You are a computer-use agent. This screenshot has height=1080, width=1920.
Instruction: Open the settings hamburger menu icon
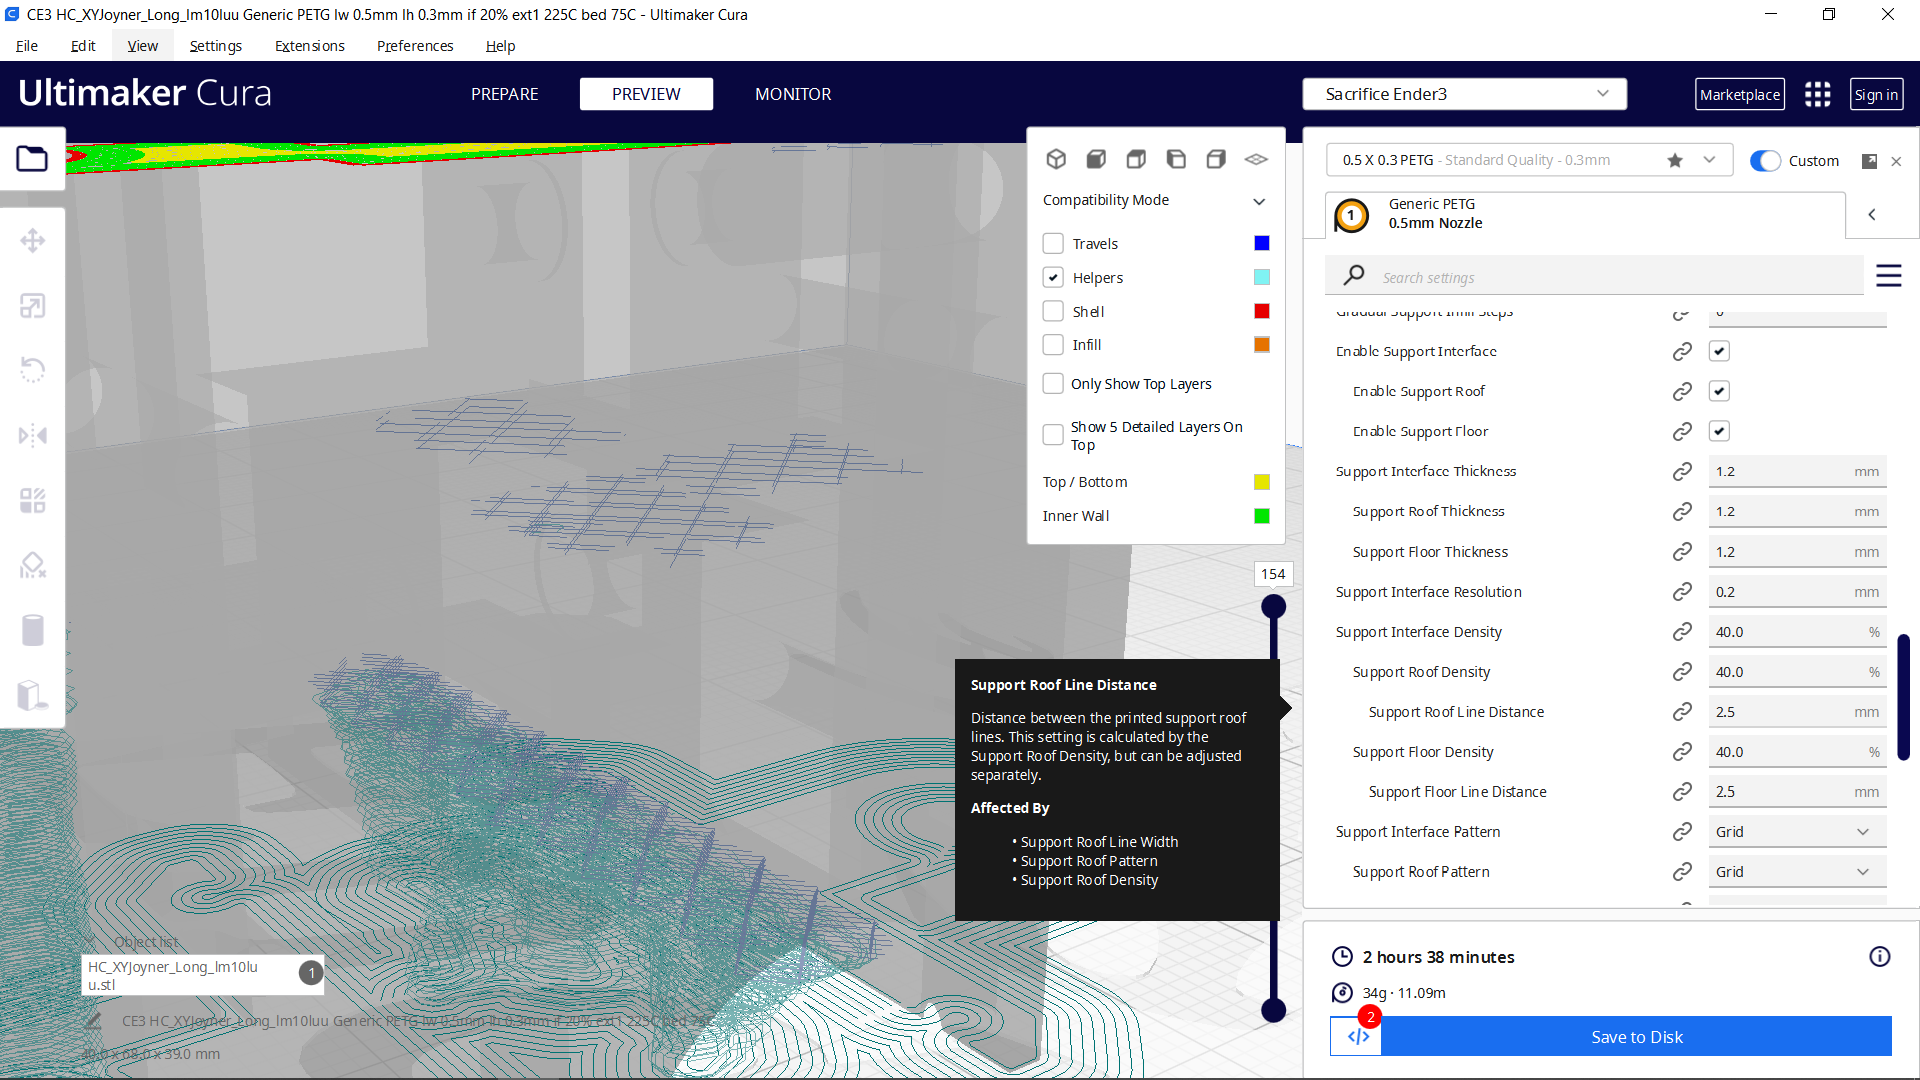pyautogui.click(x=1889, y=276)
